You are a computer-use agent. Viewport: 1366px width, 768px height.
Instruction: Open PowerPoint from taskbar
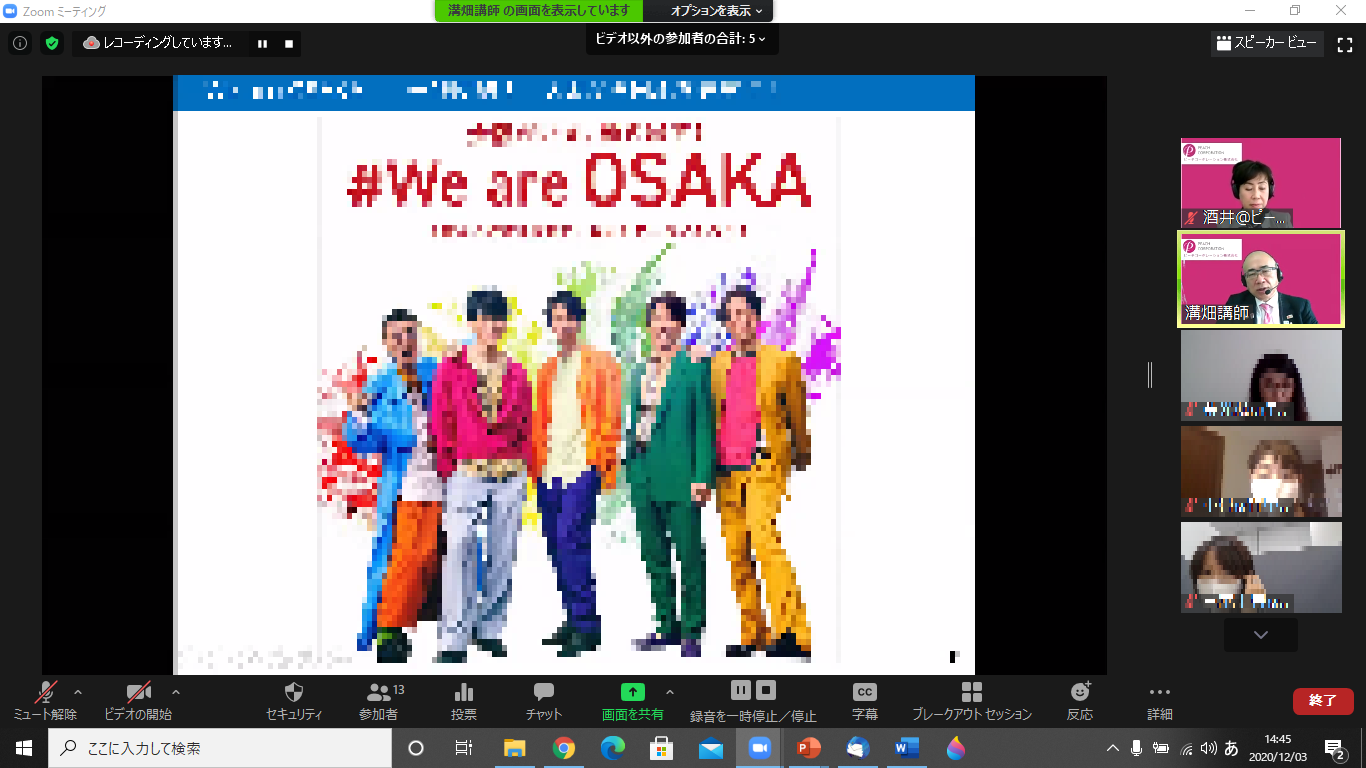808,748
